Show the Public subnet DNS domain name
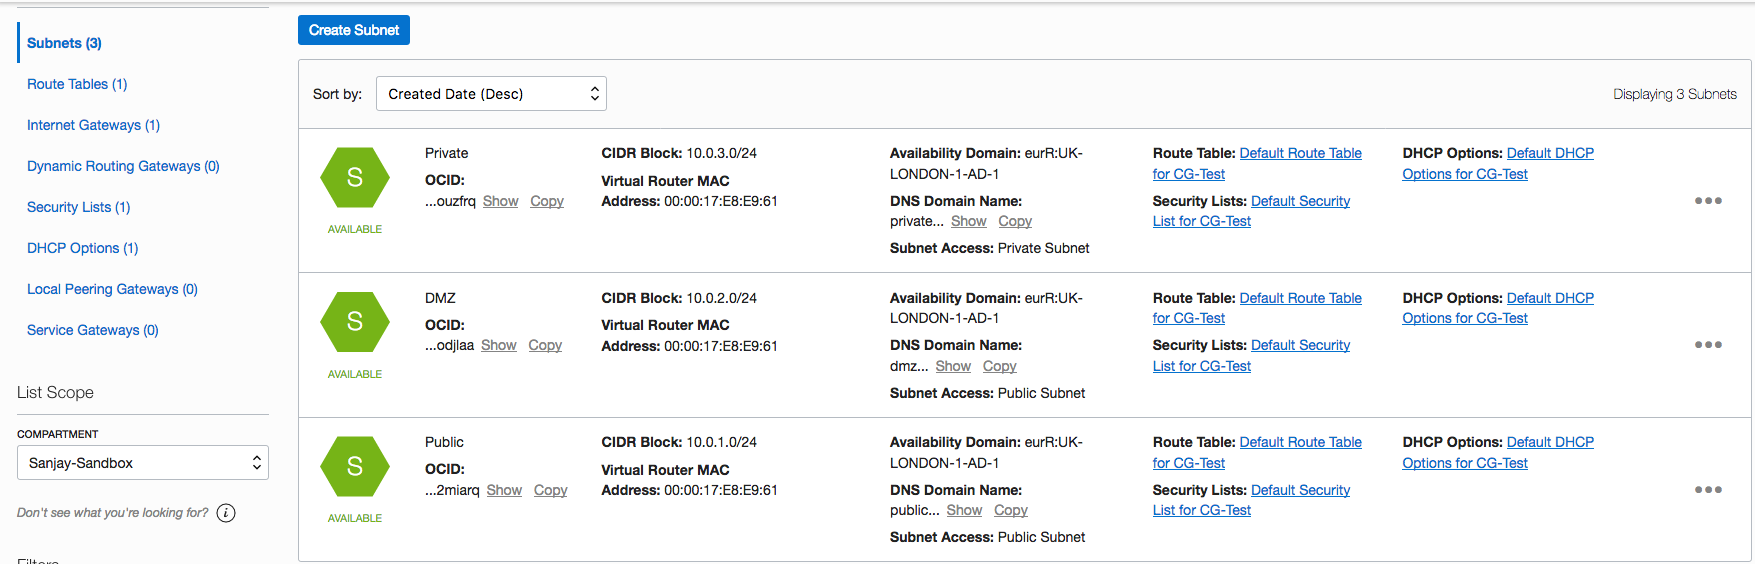 (964, 510)
